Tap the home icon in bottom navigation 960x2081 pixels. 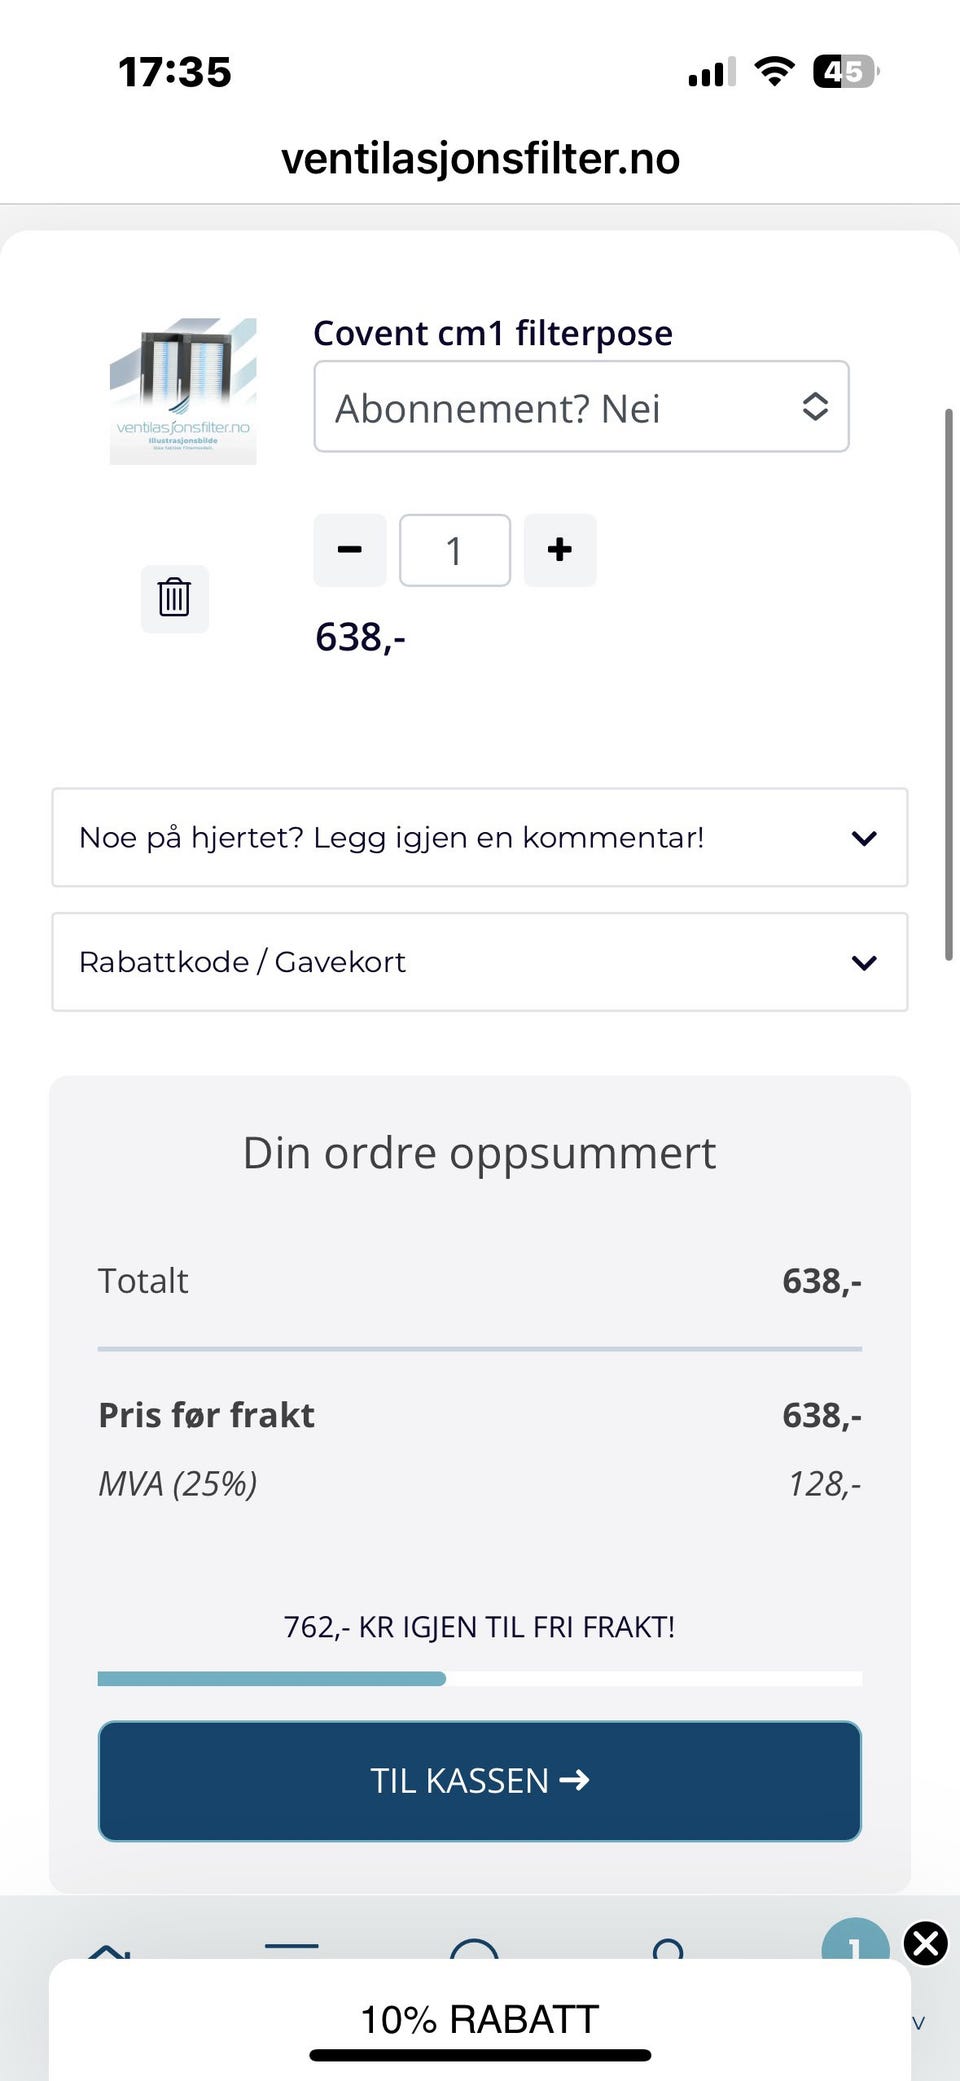click(108, 1948)
